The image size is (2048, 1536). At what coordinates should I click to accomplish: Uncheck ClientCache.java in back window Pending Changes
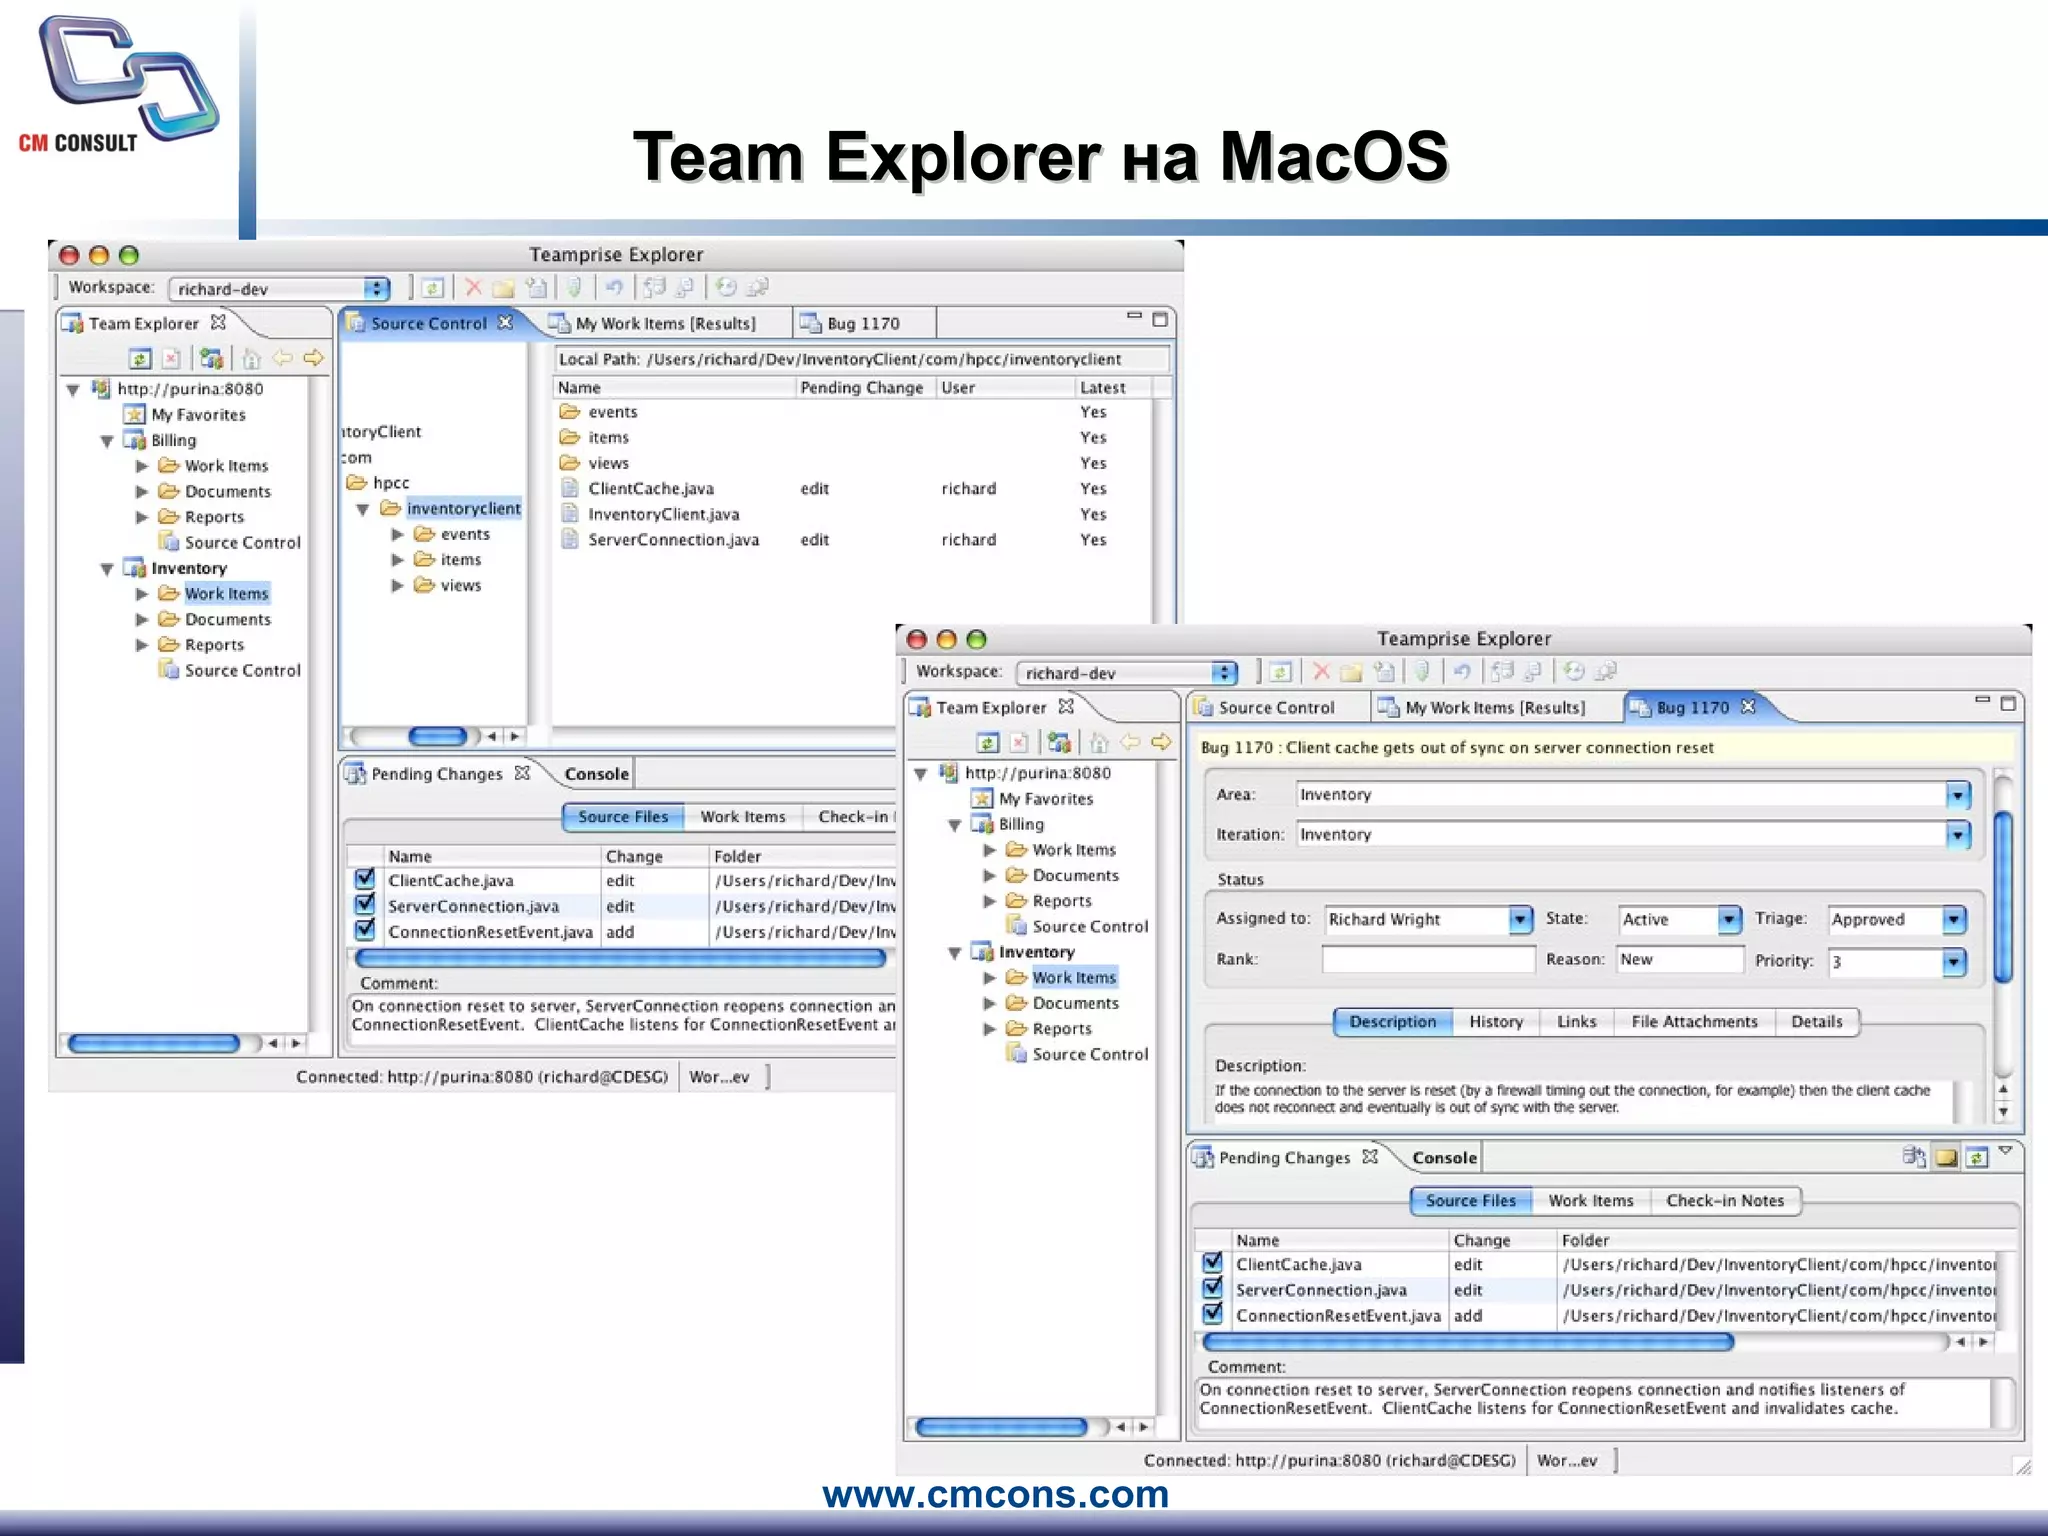(x=365, y=879)
